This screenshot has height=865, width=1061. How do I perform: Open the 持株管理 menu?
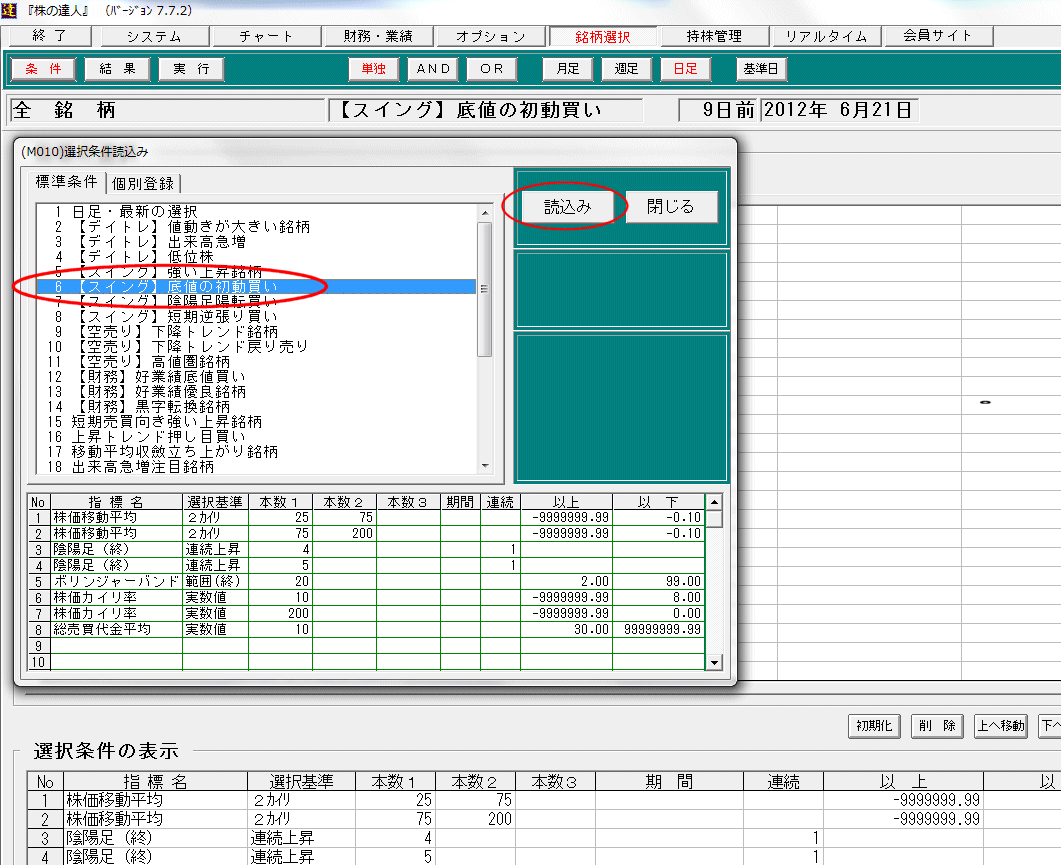(x=715, y=36)
